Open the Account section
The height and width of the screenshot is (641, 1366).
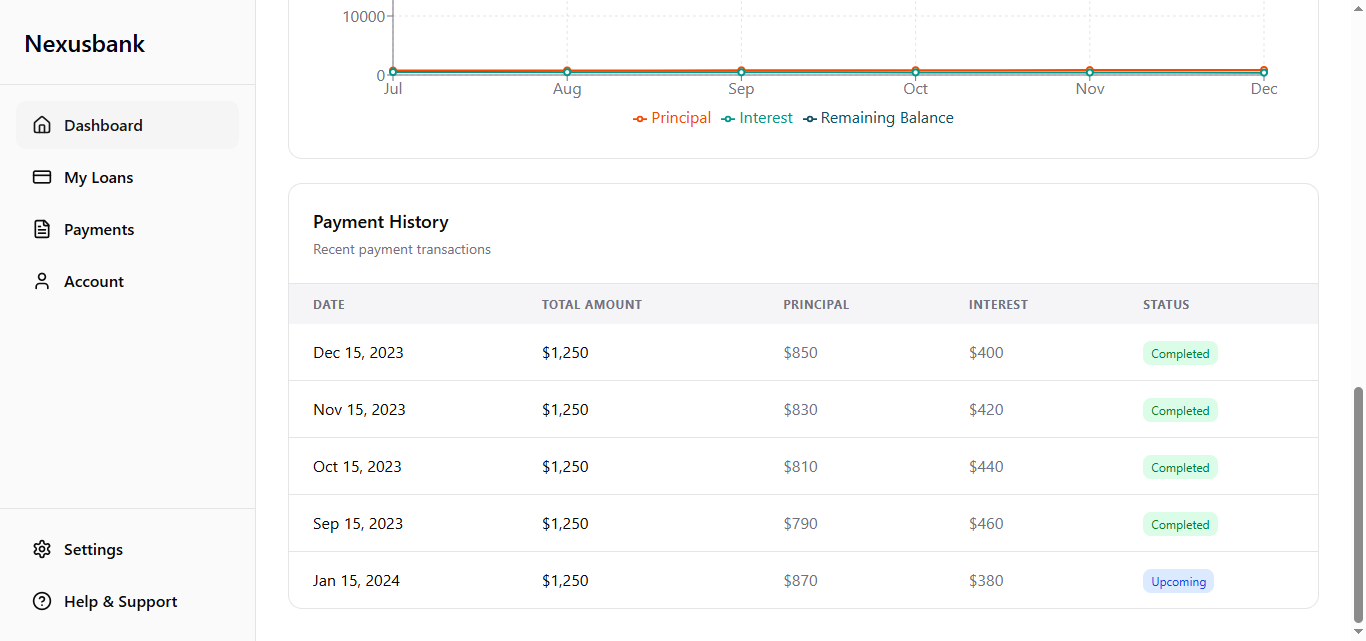click(x=94, y=281)
